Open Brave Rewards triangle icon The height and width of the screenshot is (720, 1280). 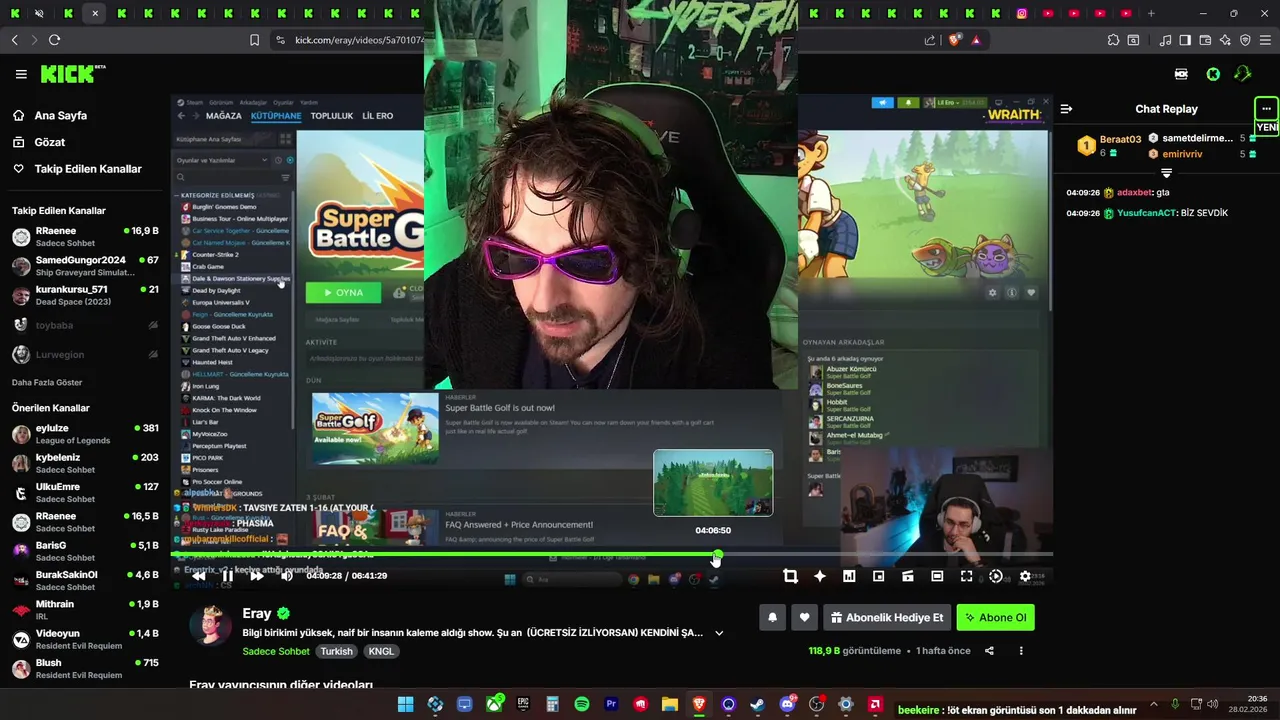(976, 40)
